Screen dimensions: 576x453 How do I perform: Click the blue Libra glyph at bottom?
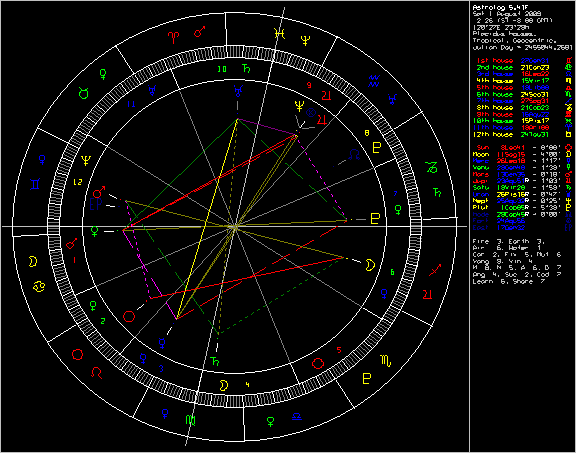pyautogui.click(x=297, y=417)
